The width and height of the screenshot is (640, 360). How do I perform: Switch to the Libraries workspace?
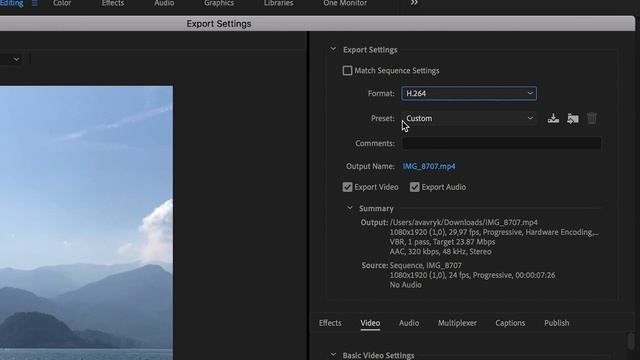coord(278,3)
